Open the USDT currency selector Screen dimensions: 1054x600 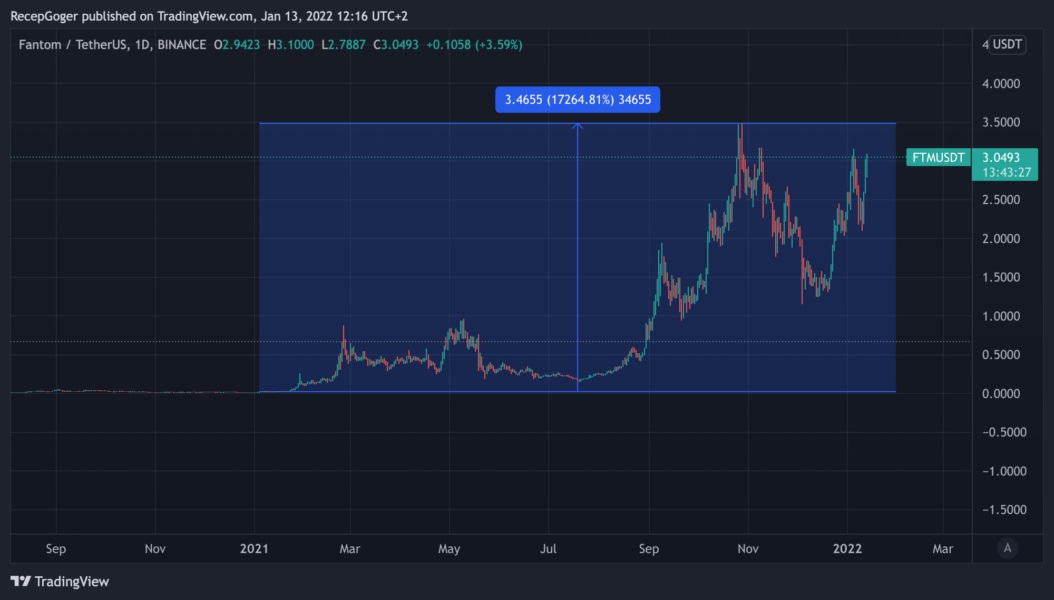tap(1007, 44)
